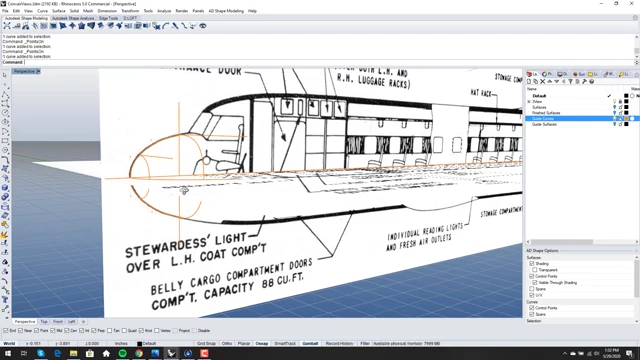Viewport: 640px width, 360px height.
Task: Click the blue pentagon surface toolbar icon
Action: coord(82,26)
